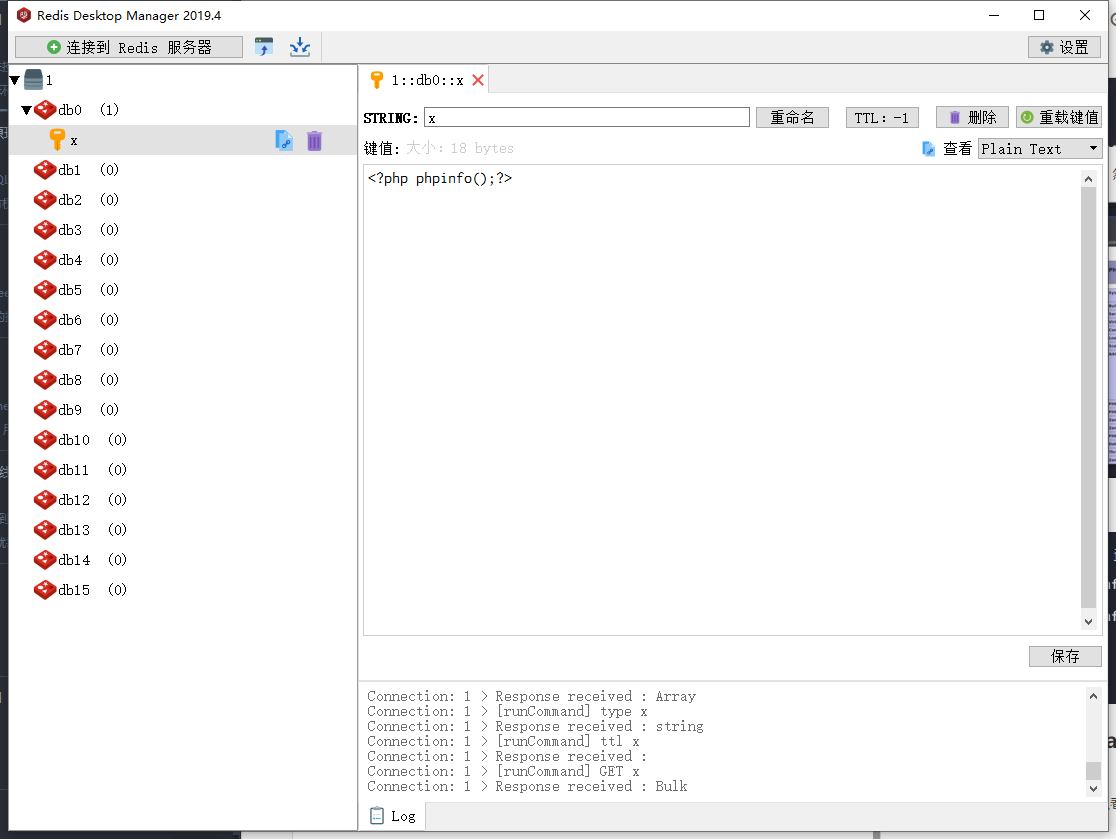The width and height of the screenshot is (1116, 839).
Task: Click the Save button (保存)
Action: point(1065,656)
